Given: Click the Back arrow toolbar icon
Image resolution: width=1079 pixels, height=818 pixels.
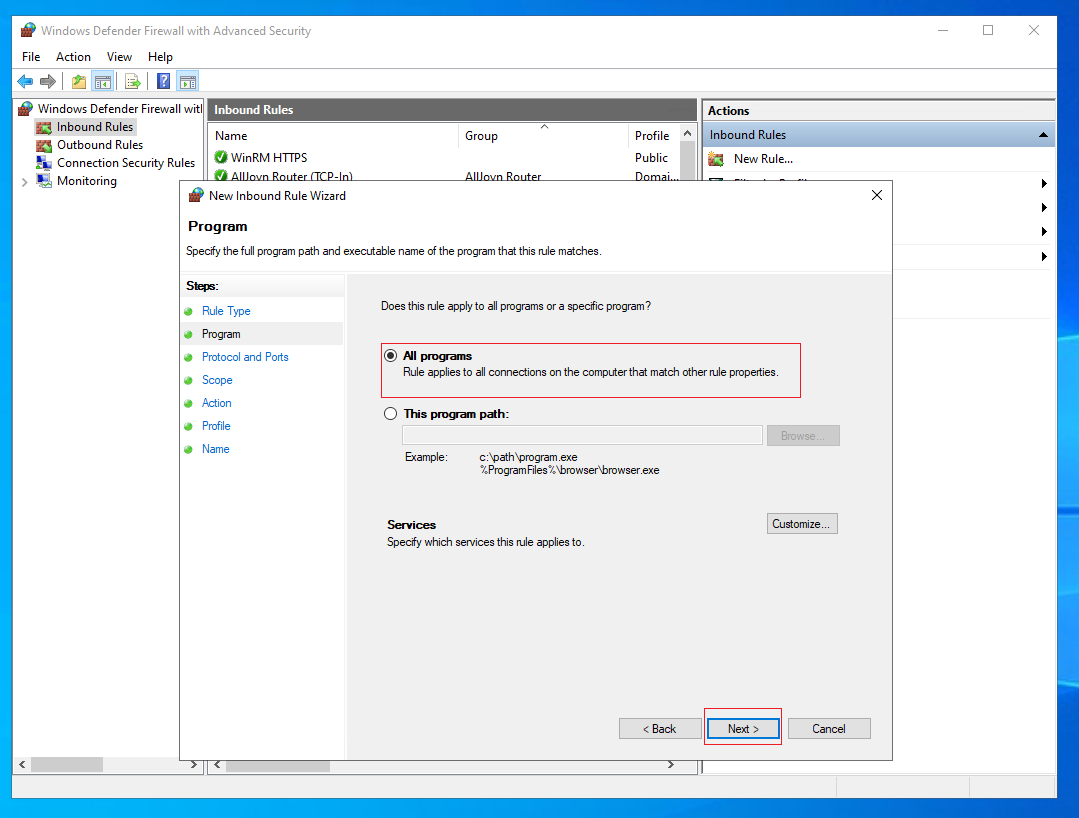Looking at the screenshot, I should [x=25, y=82].
